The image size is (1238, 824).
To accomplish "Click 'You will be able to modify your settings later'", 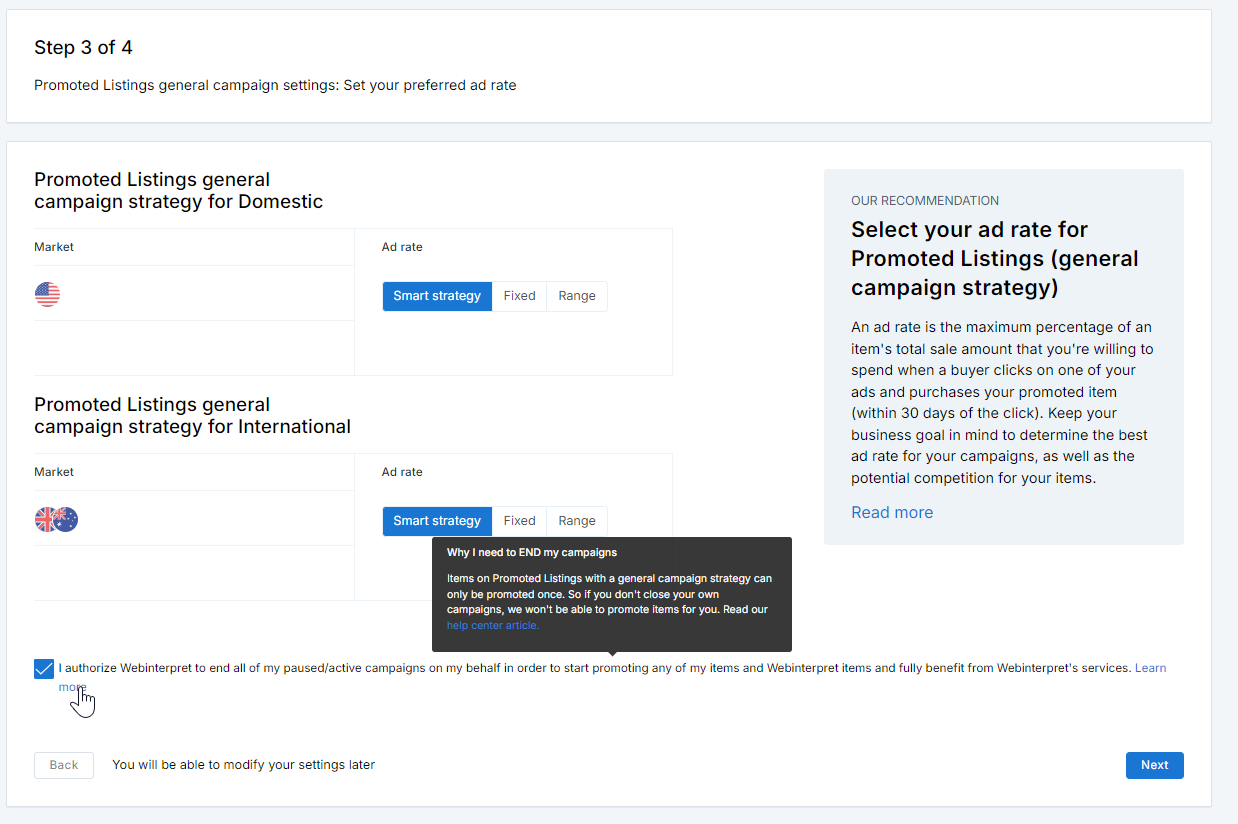I will click(x=243, y=765).
